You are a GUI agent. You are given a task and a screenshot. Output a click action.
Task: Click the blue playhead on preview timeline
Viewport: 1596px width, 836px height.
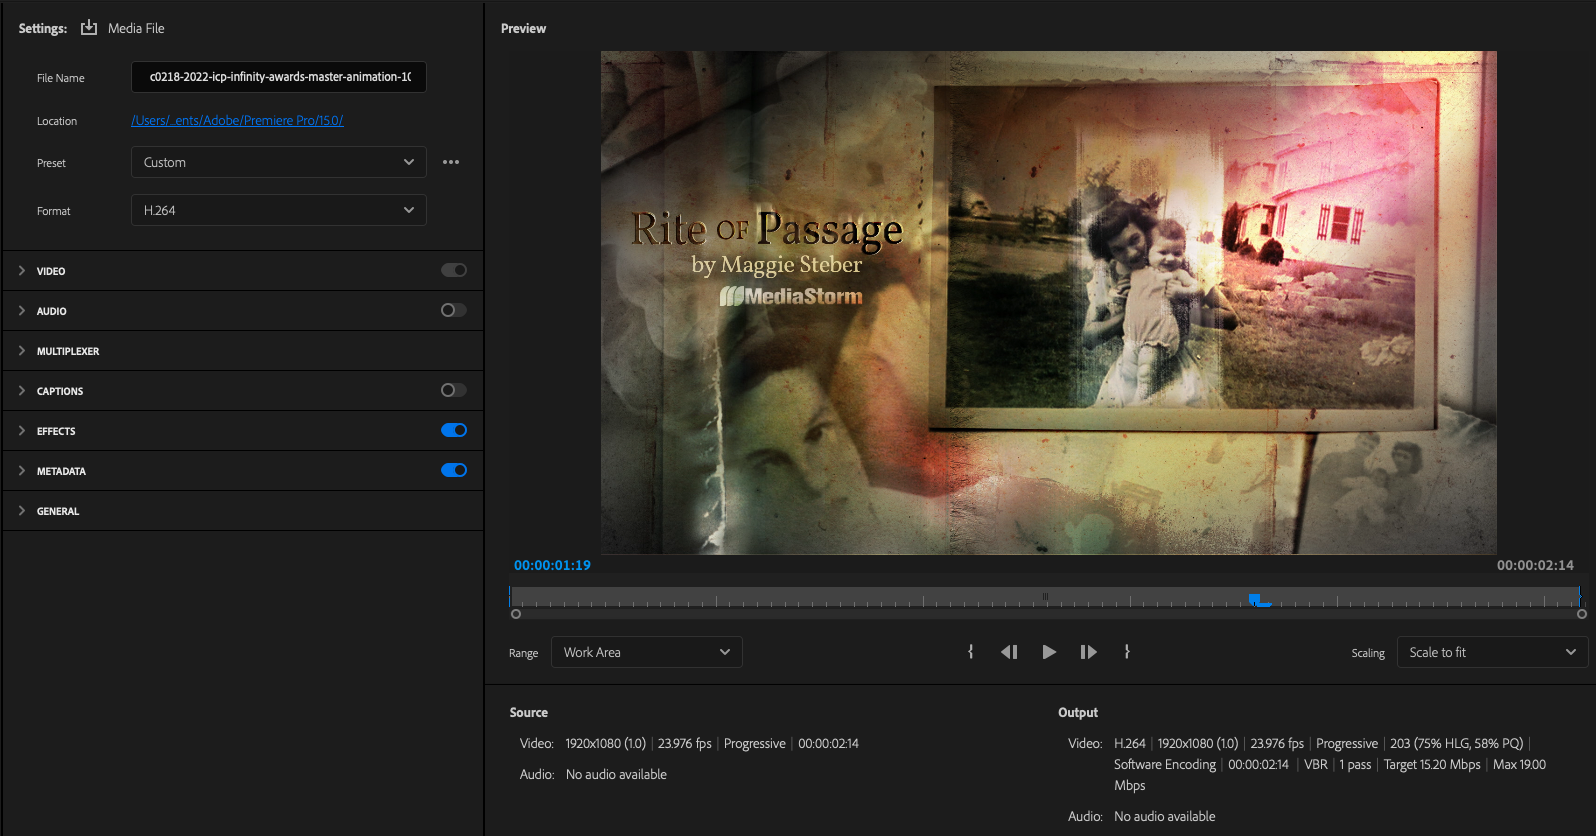point(1255,599)
